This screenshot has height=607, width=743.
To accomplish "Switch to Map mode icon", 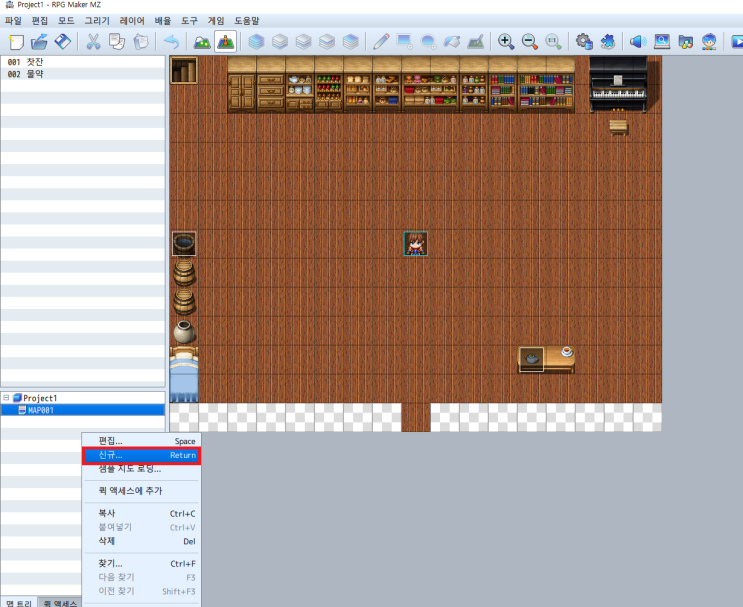I will click(x=202, y=42).
